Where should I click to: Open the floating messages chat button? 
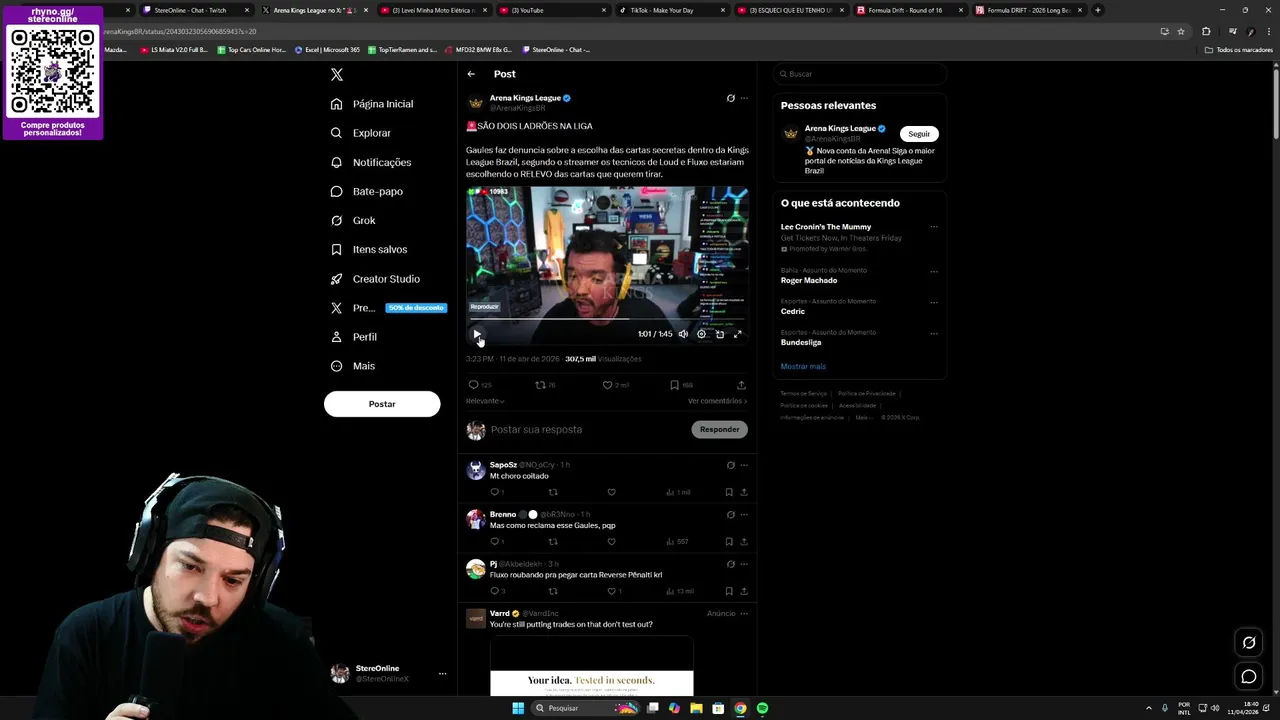click(x=1249, y=677)
